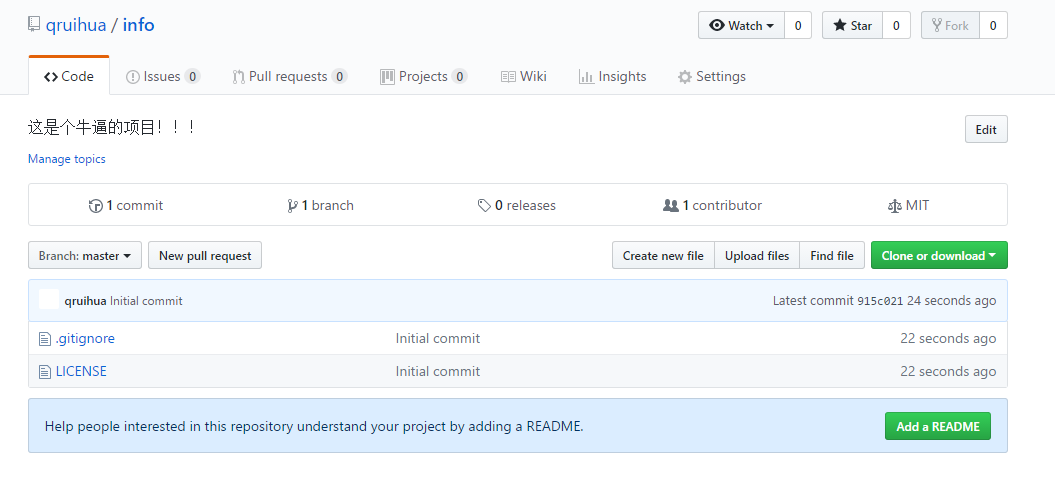The image size is (1055, 478).
Task: Click the qruihua avatar thumbnail in commit row
Action: tap(49, 300)
